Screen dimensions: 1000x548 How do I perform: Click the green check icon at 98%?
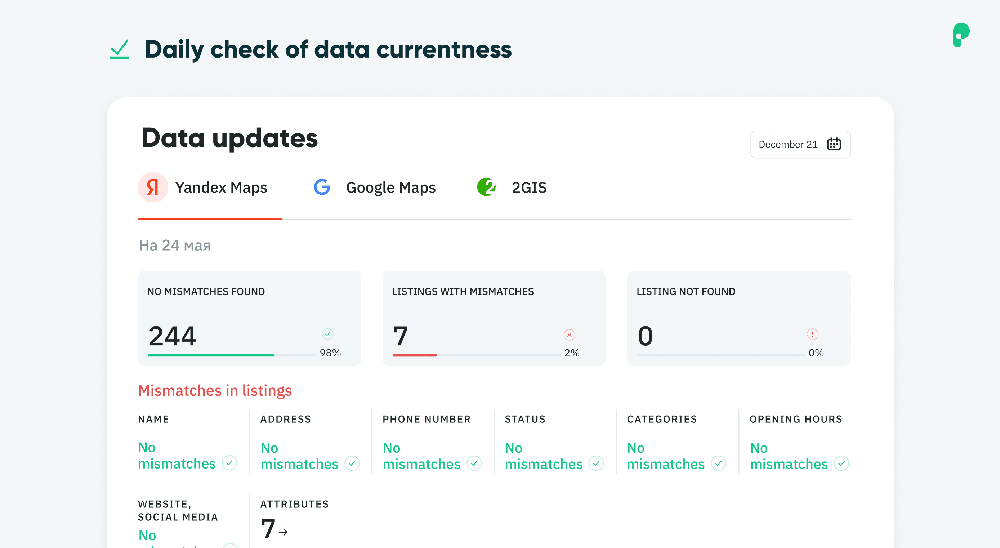pyautogui.click(x=327, y=334)
